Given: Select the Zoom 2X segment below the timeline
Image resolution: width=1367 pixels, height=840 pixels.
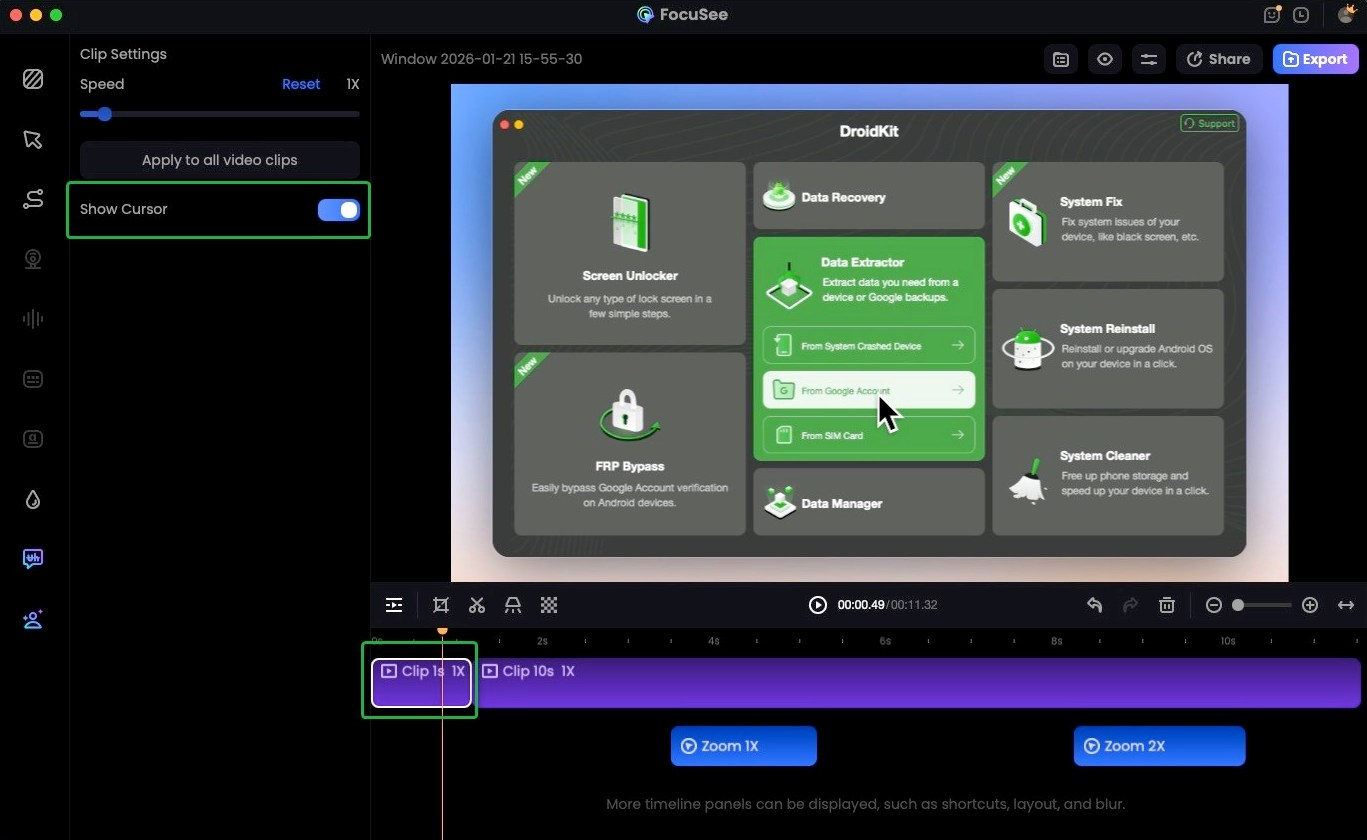Looking at the screenshot, I should pyautogui.click(x=1159, y=746).
